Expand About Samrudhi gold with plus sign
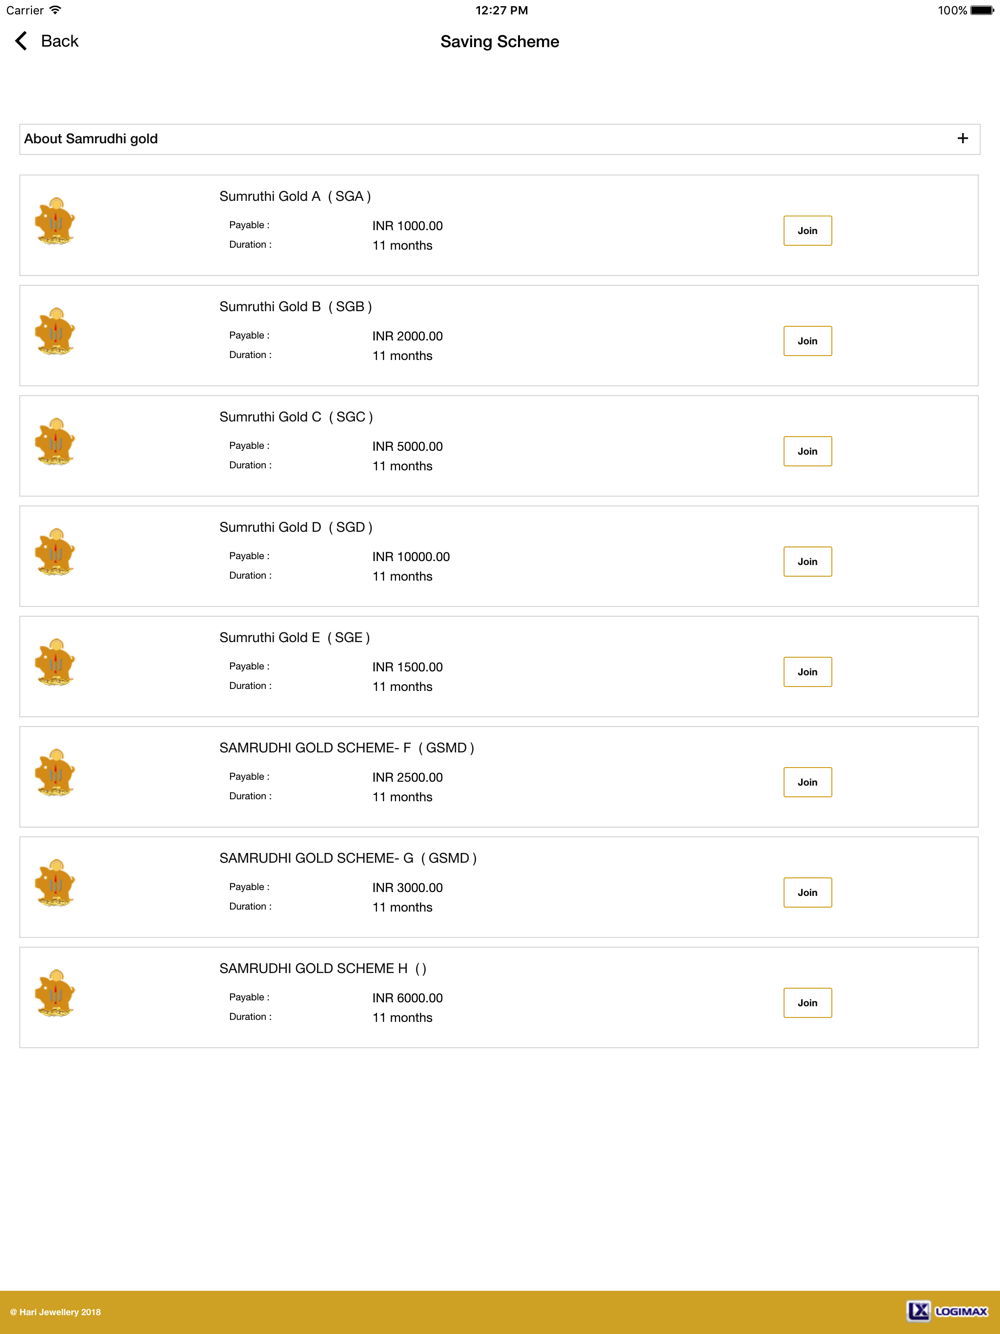Screen dimensions: 1000x1334 pyautogui.click(x=962, y=139)
